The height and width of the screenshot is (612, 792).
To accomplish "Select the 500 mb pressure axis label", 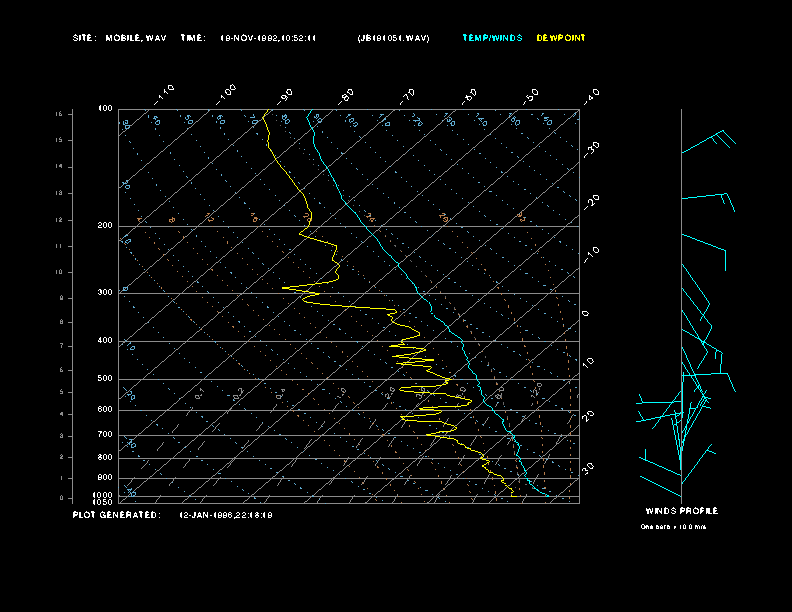I will pyautogui.click(x=105, y=379).
